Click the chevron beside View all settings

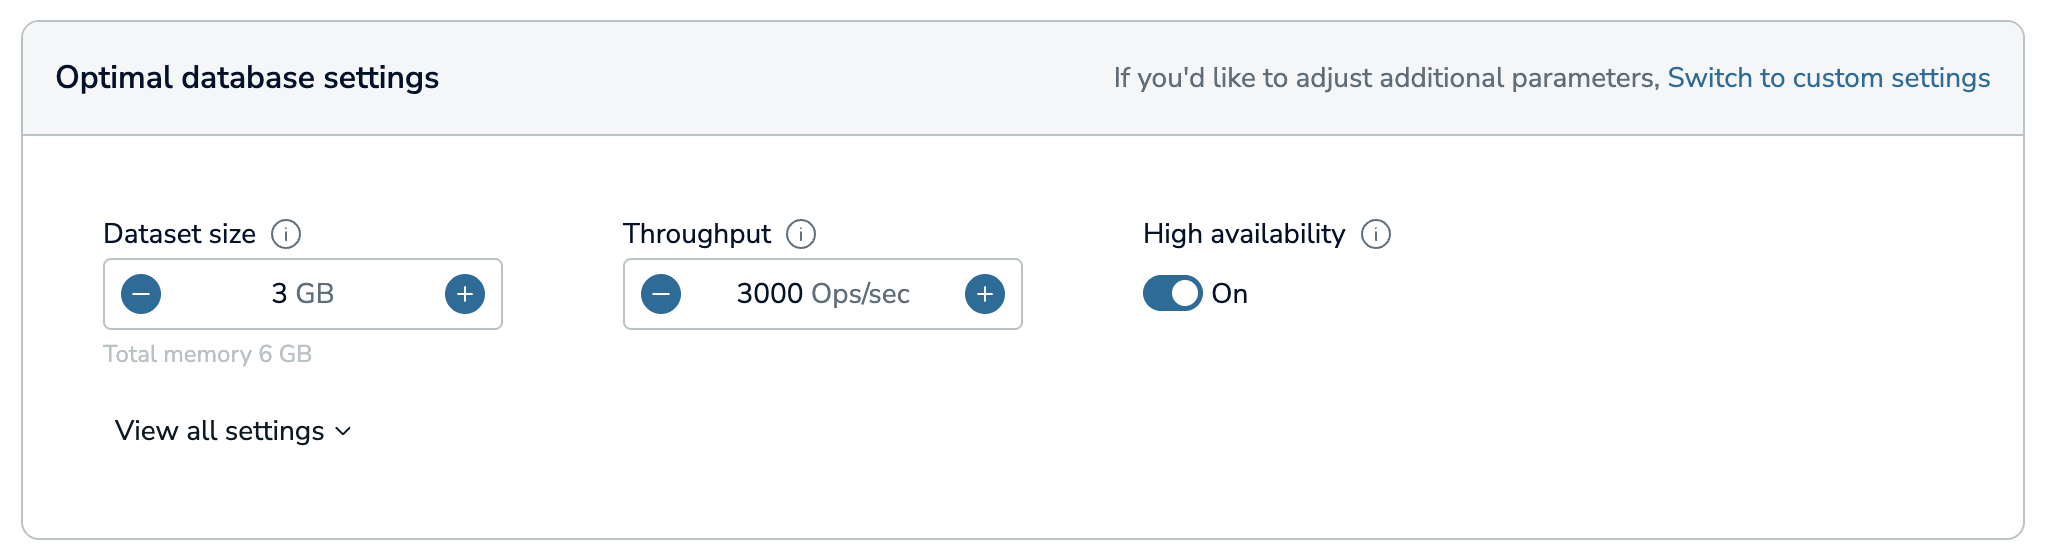[343, 431]
